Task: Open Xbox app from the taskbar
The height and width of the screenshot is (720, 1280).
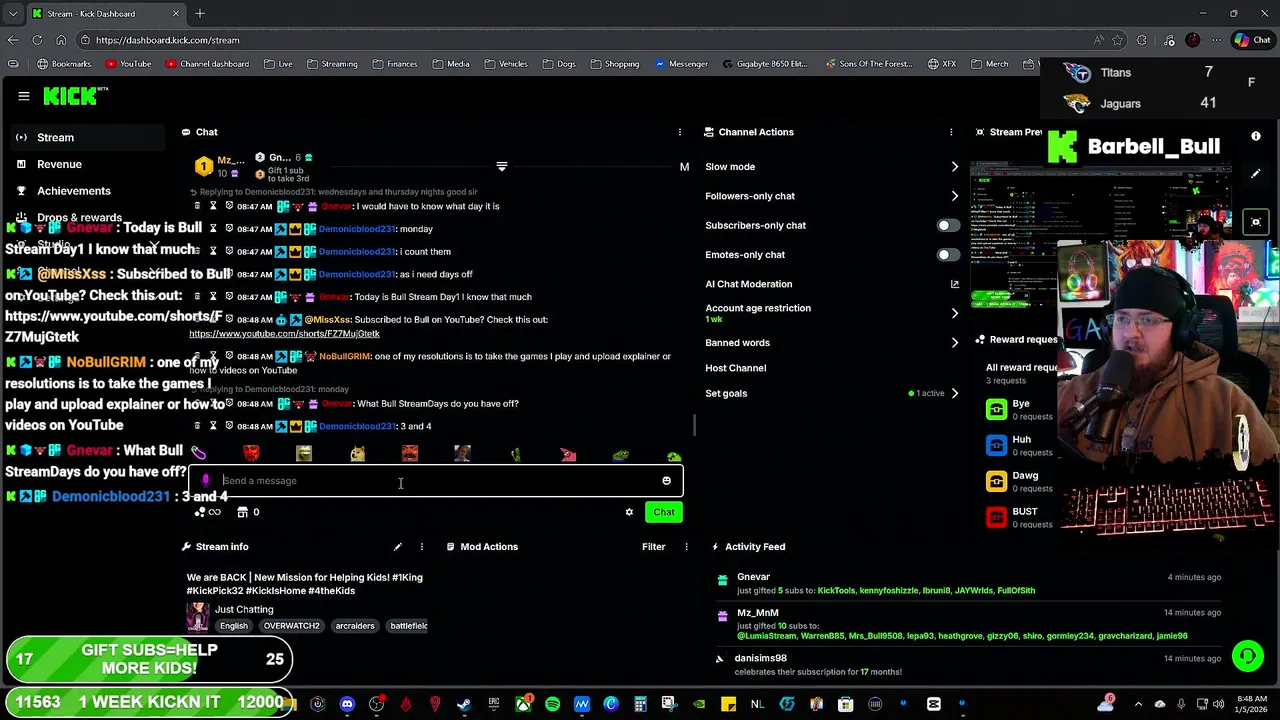Action: click(x=523, y=704)
